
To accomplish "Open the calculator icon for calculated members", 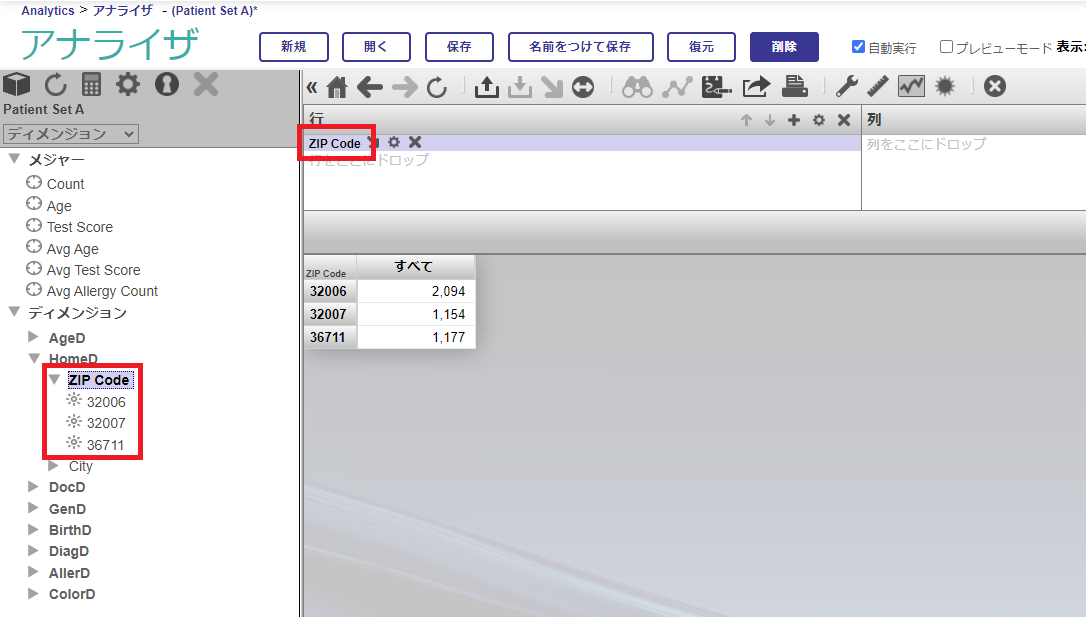I will click(92, 85).
